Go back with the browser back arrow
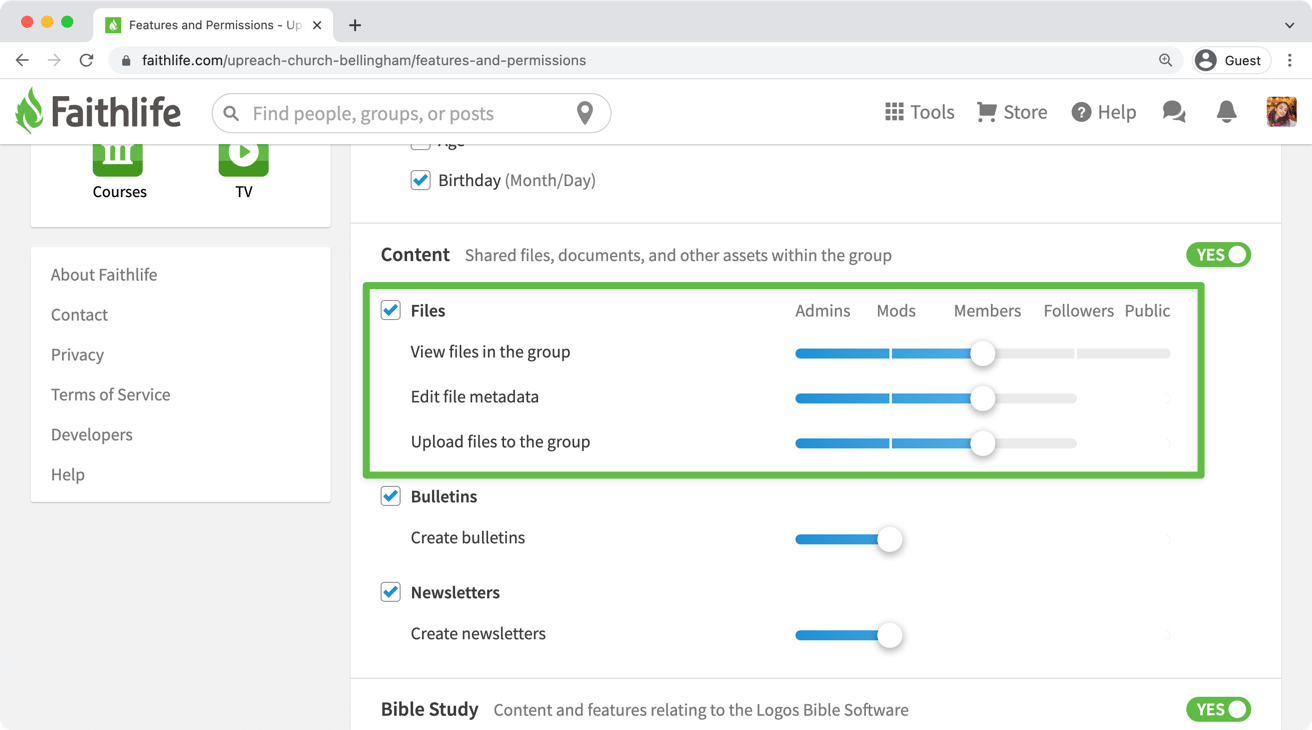Image resolution: width=1312 pixels, height=730 pixels. pos(22,60)
